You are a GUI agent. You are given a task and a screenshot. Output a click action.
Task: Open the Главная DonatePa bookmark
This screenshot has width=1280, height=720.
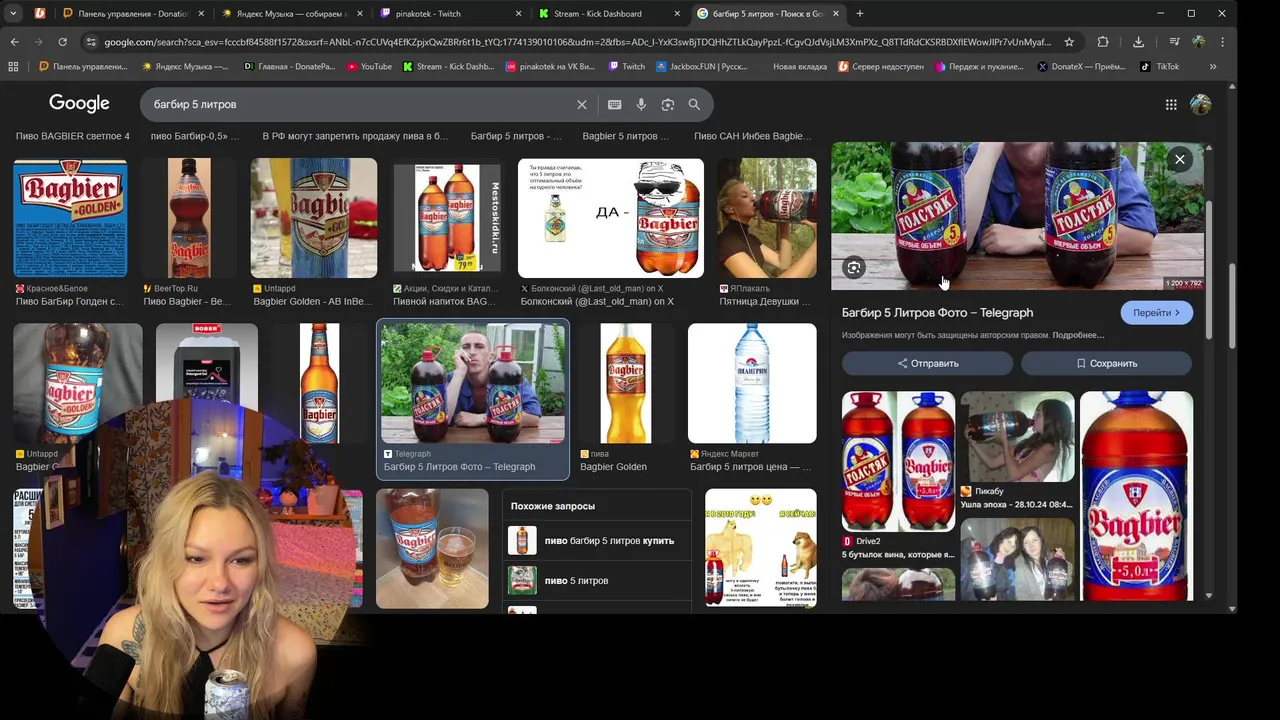(x=289, y=66)
